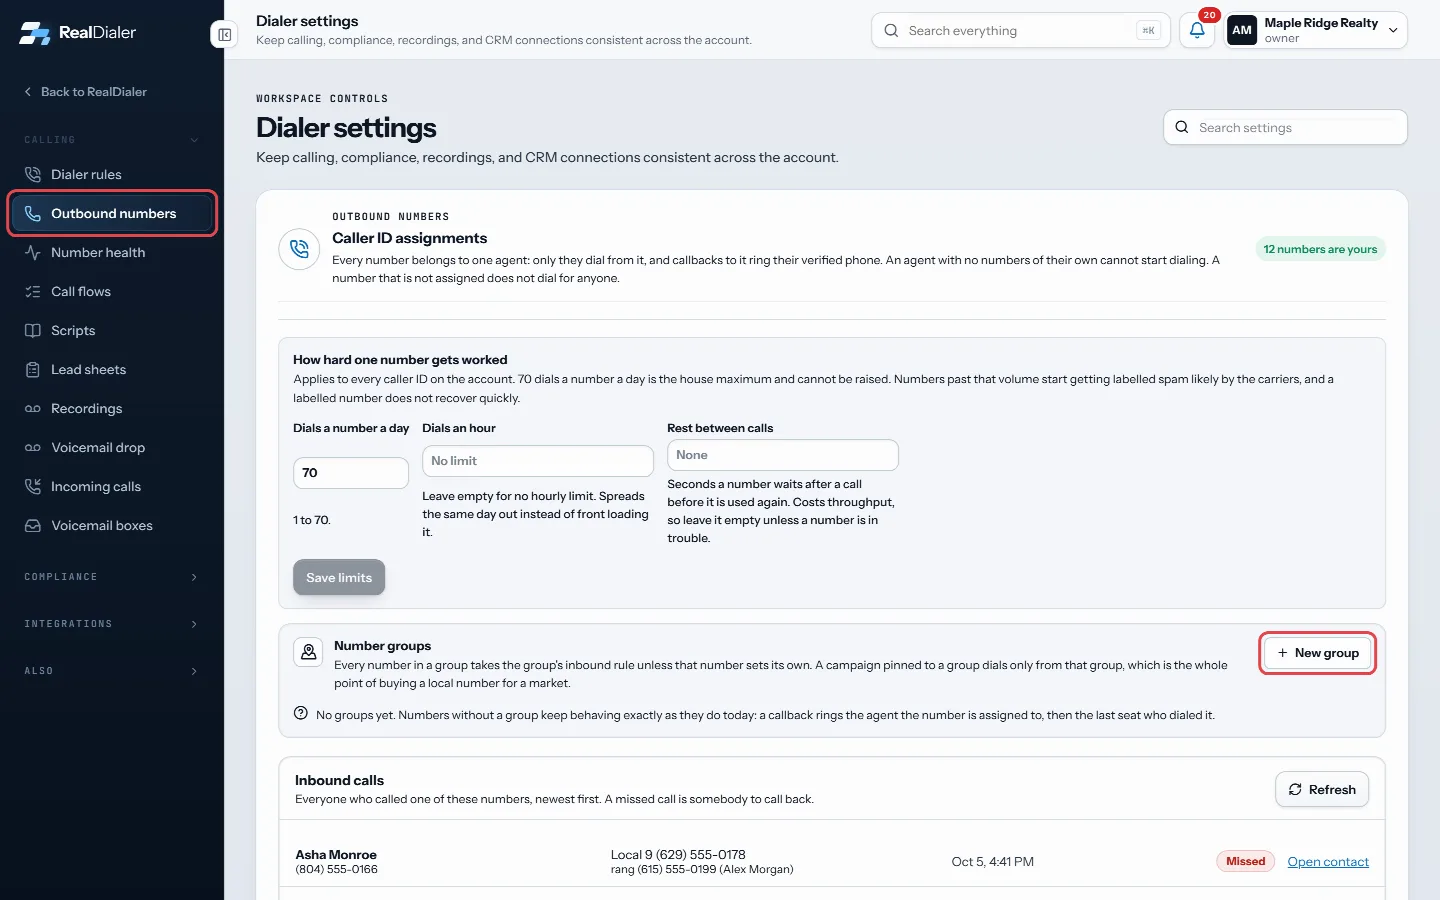1440x900 pixels.
Task: Click the Search settings box
Action: 1285,128
